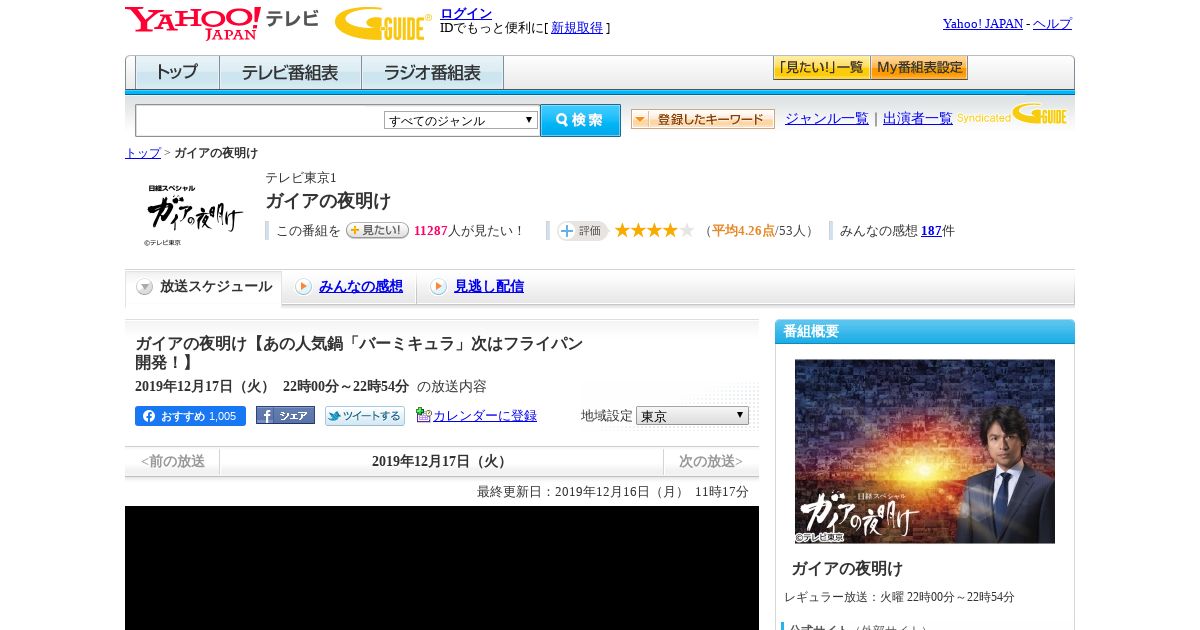1200x630 pixels.
Task: Open the ラジオ番組表 tab
Action: coord(432,73)
